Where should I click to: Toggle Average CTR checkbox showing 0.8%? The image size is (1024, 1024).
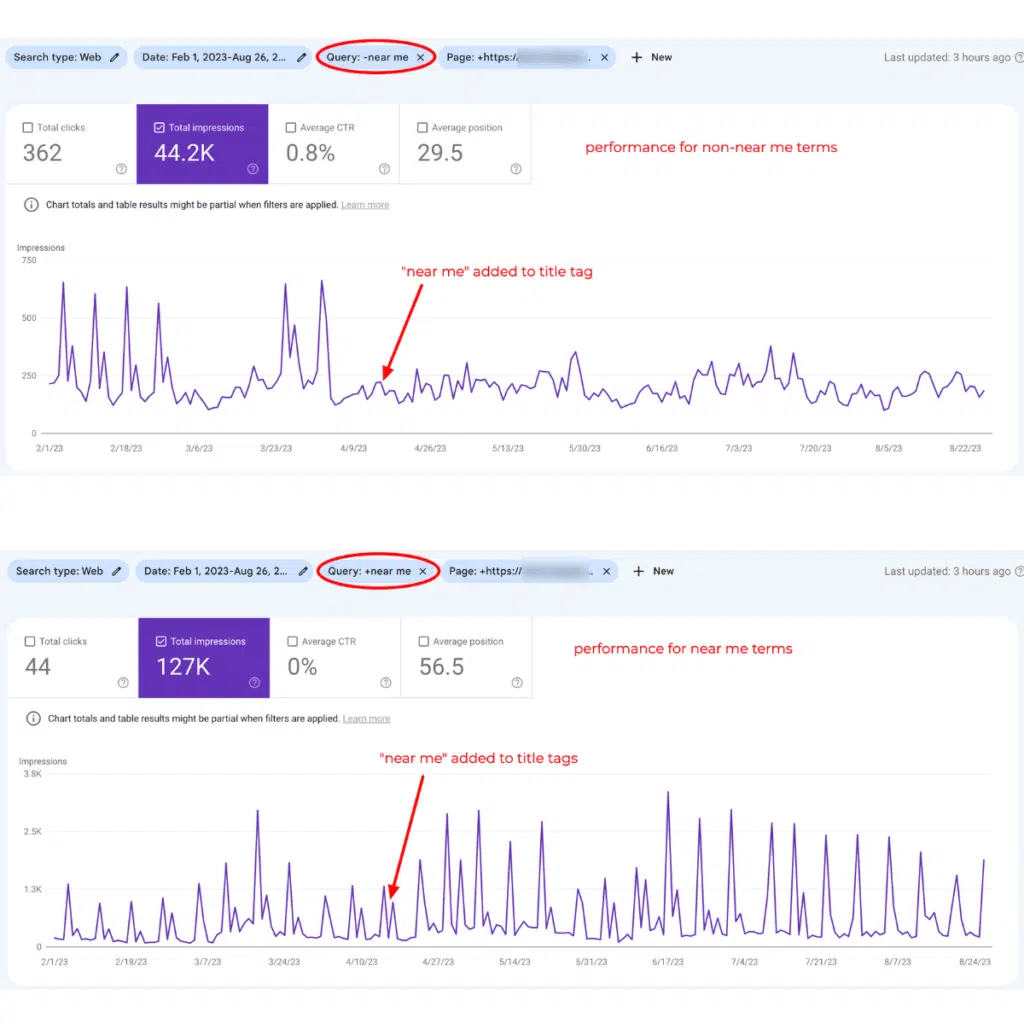pyautogui.click(x=291, y=127)
